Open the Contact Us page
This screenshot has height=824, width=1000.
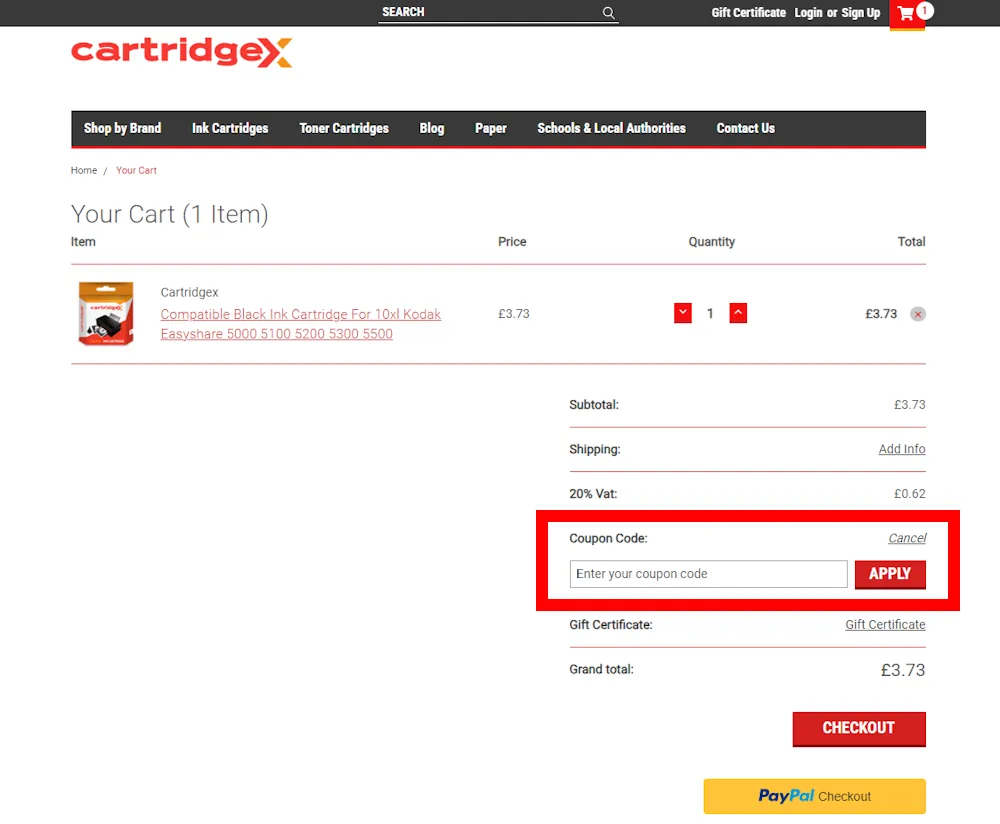pos(746,128)
